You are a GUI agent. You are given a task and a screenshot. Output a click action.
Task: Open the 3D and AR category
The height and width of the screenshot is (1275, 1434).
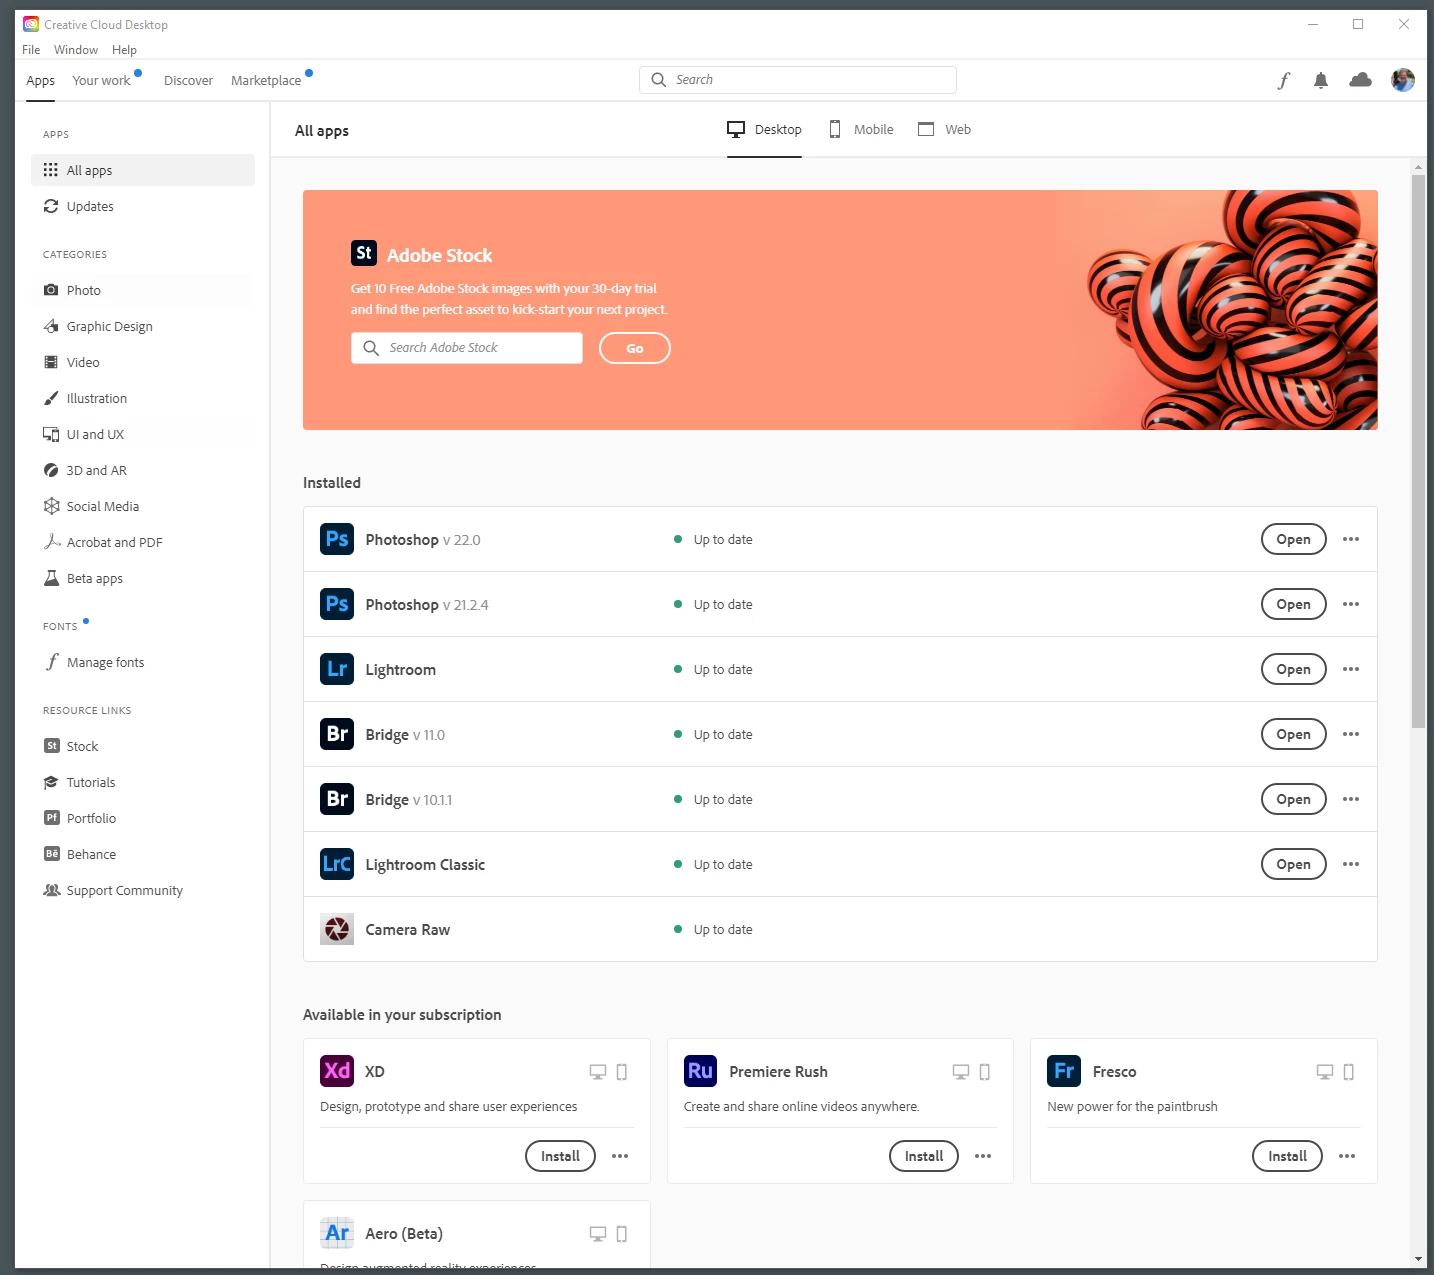(x=142, y=470)
